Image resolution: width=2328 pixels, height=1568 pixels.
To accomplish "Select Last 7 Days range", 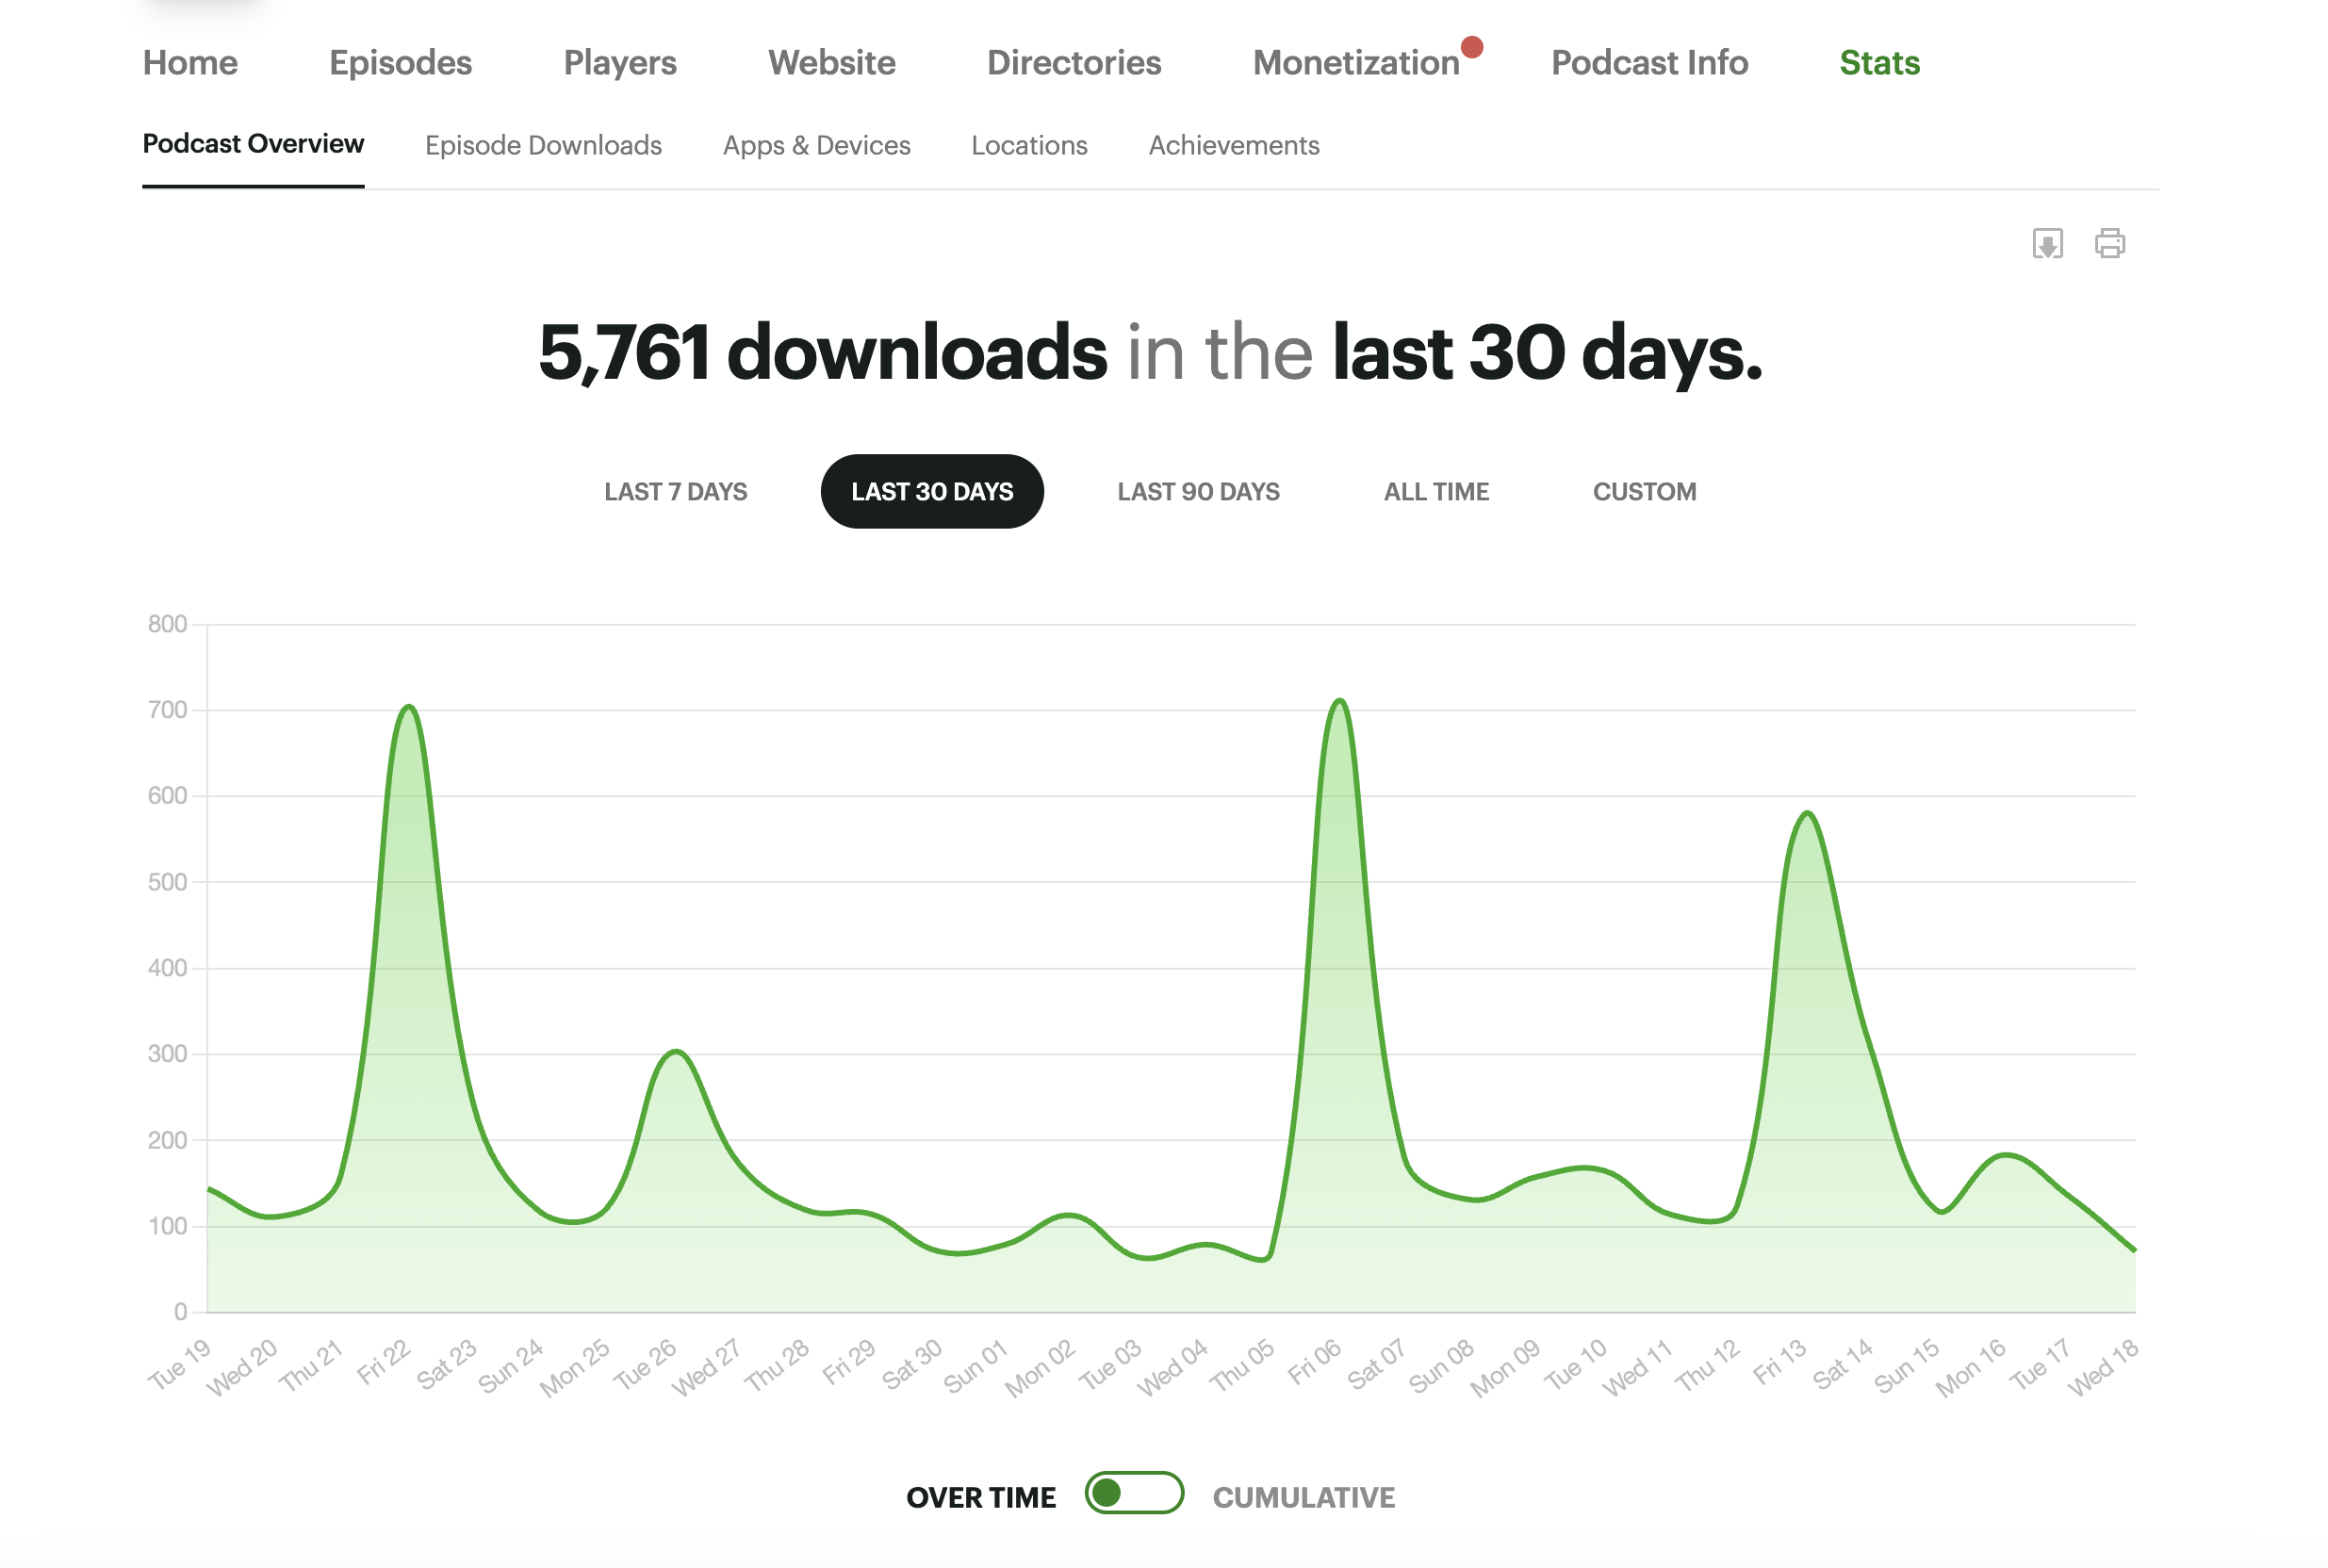I will 675,492.
